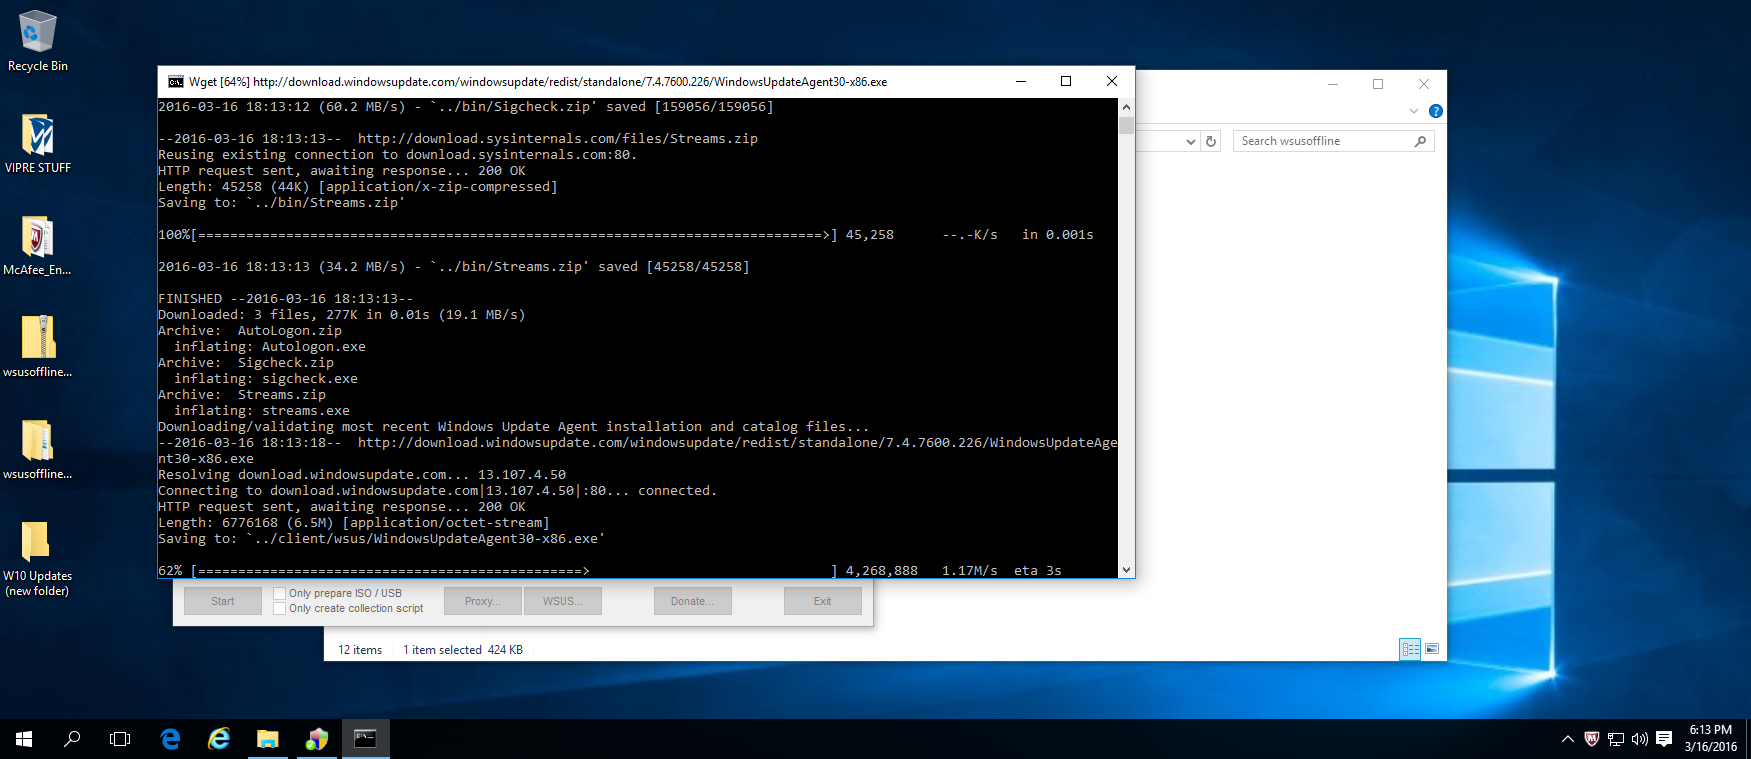Click the WSUS... button

tap(562, 601)
